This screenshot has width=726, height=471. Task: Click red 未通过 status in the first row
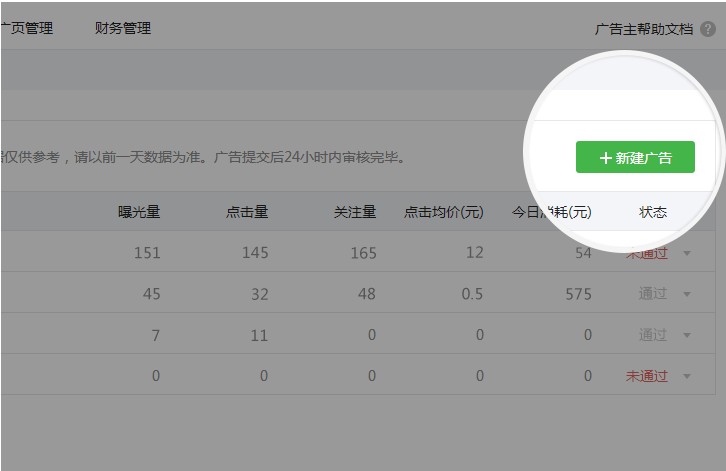click(647, 253)
